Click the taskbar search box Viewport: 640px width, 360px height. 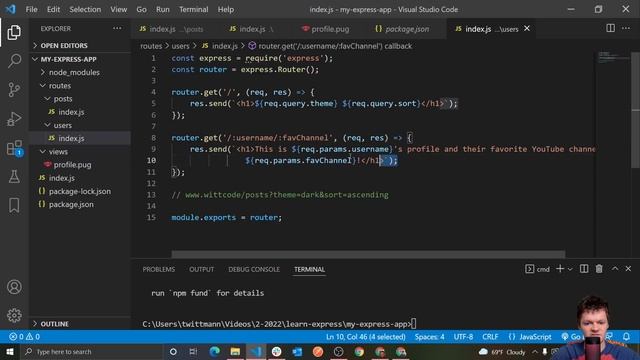[x=92, y=351]
